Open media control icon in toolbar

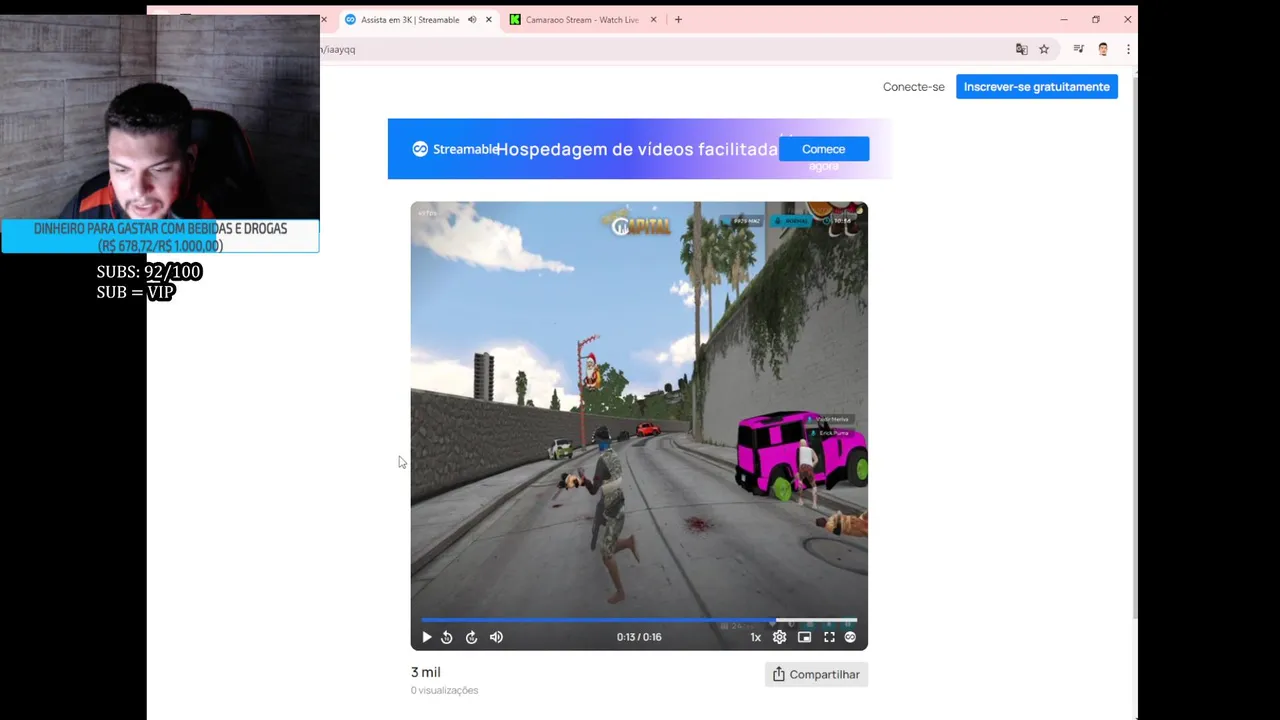pyautogui.click(x=1078, y=49)
